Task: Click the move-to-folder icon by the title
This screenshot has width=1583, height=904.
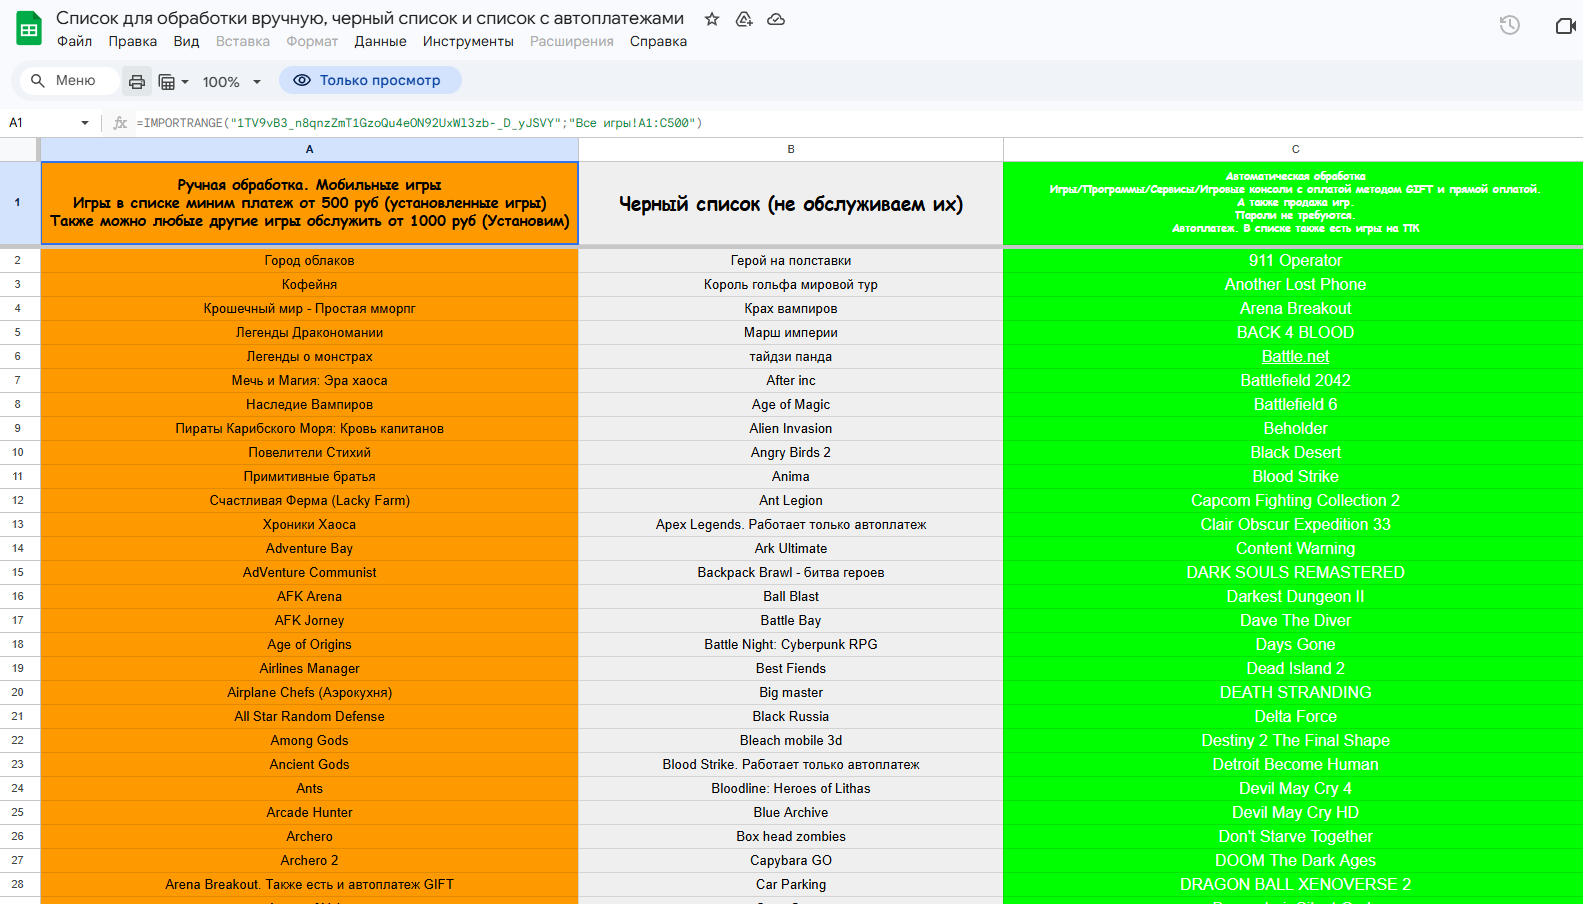Action: pos(744,19)
